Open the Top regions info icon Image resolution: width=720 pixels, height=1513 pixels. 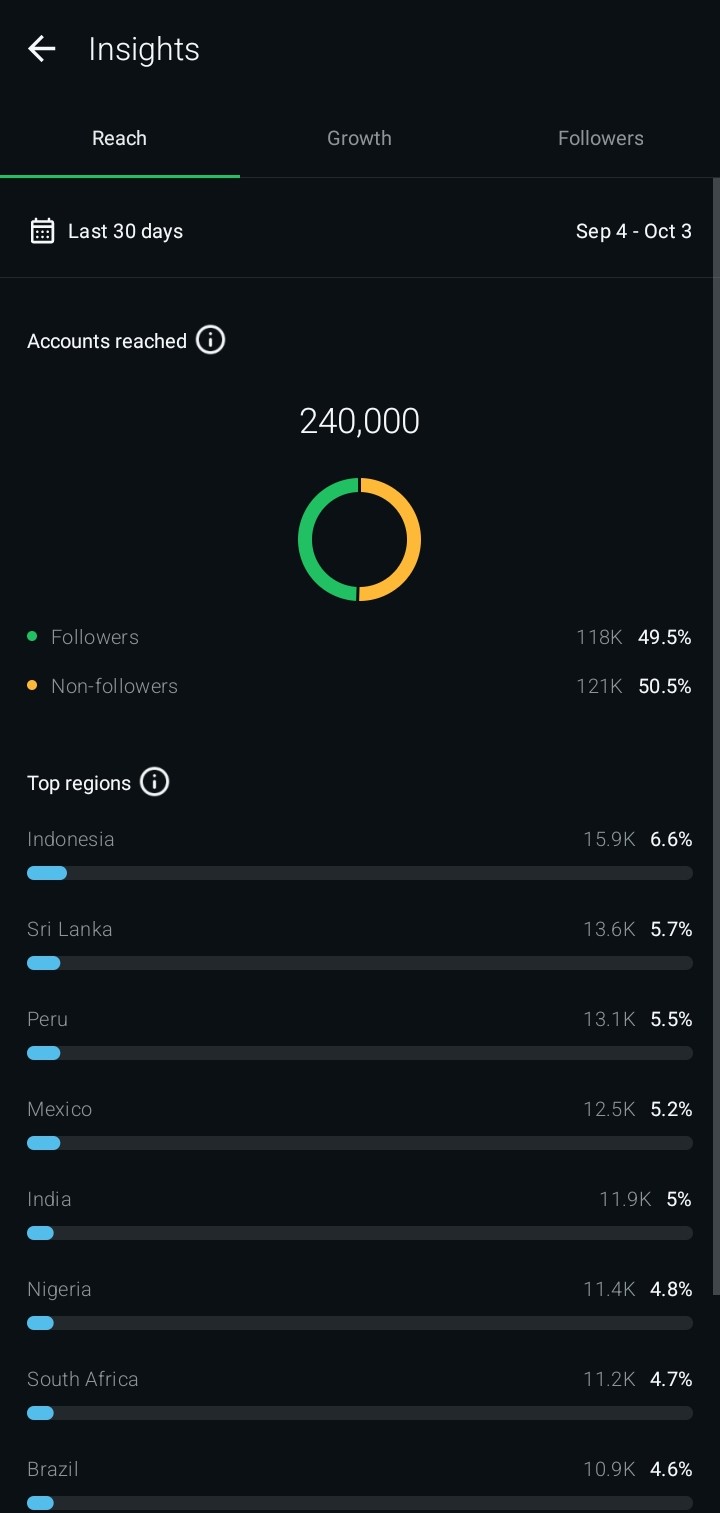154,782
